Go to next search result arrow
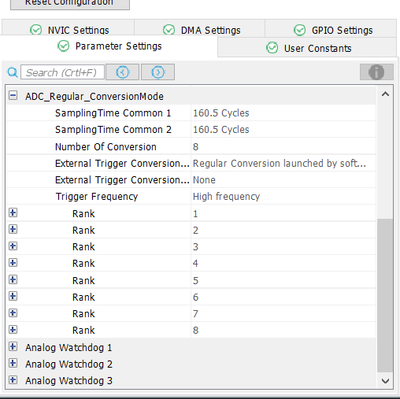 158,72
